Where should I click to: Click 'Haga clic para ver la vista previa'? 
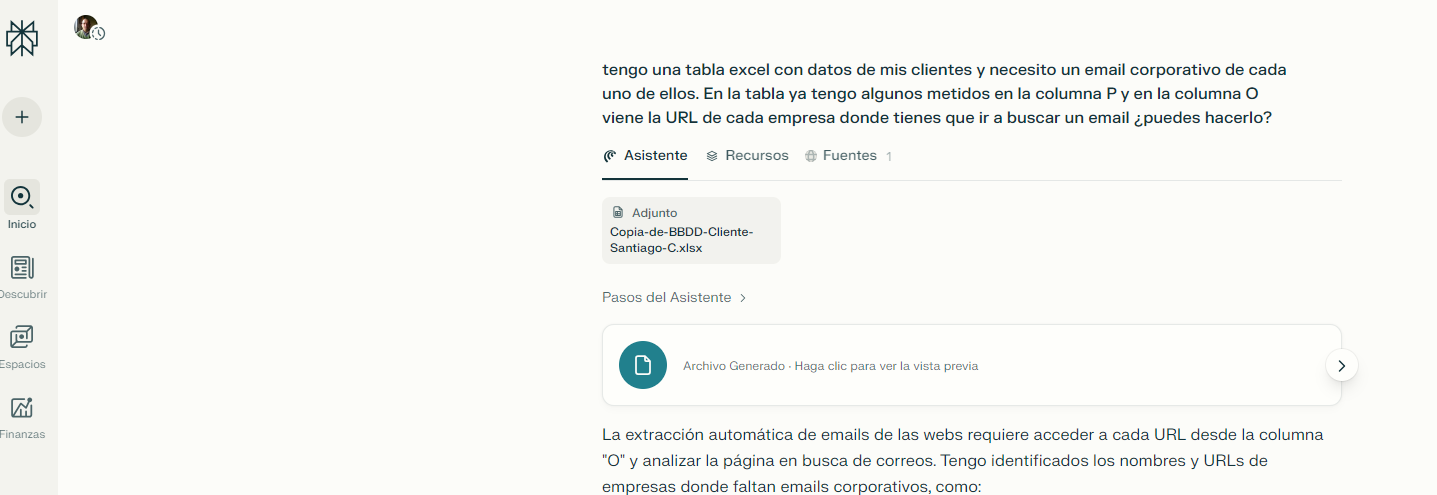(886, 366)
